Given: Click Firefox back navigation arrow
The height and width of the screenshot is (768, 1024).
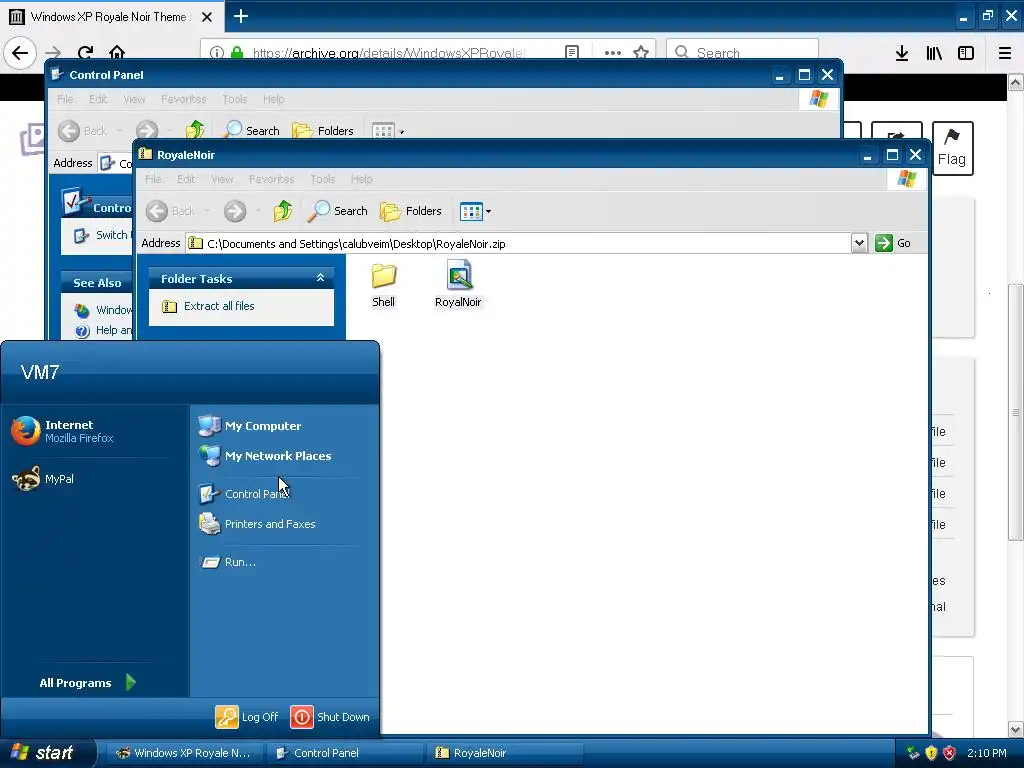Looking at the screenshot, I should (x=20, y=52).
